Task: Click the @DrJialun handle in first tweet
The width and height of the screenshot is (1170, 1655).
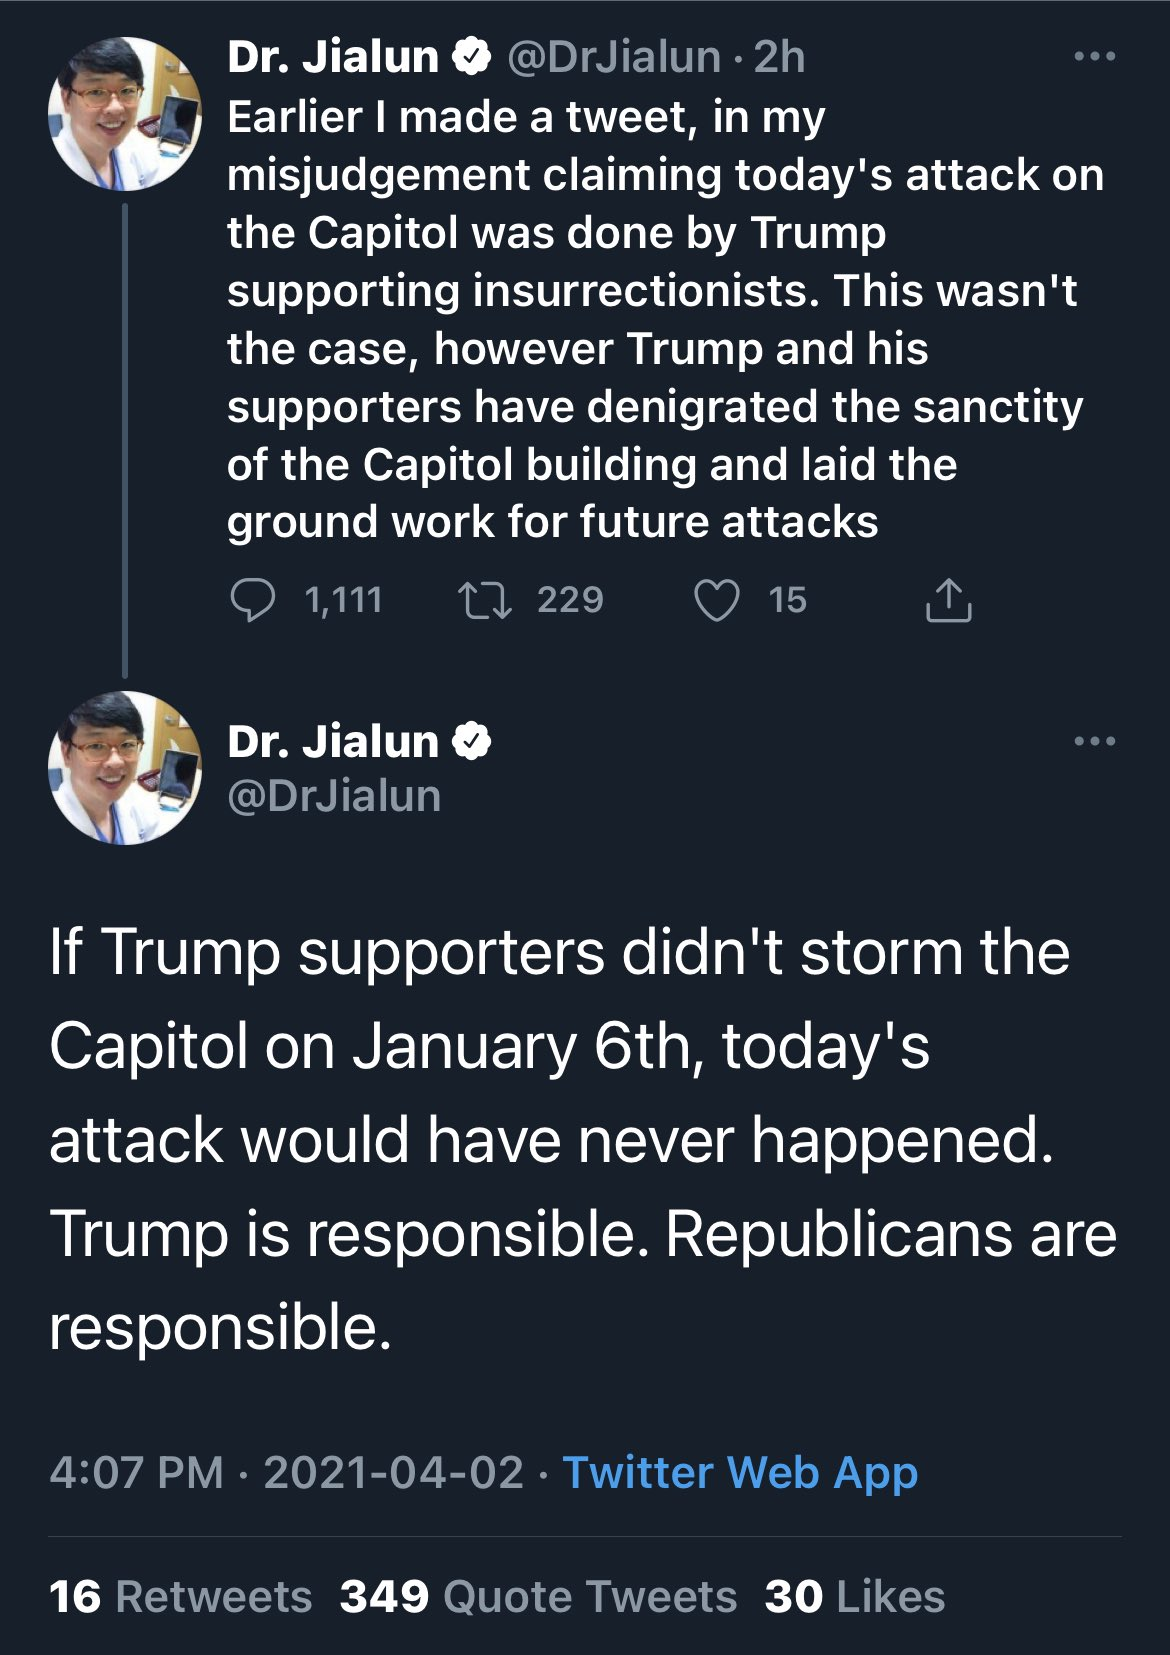Action: (614, 57)
